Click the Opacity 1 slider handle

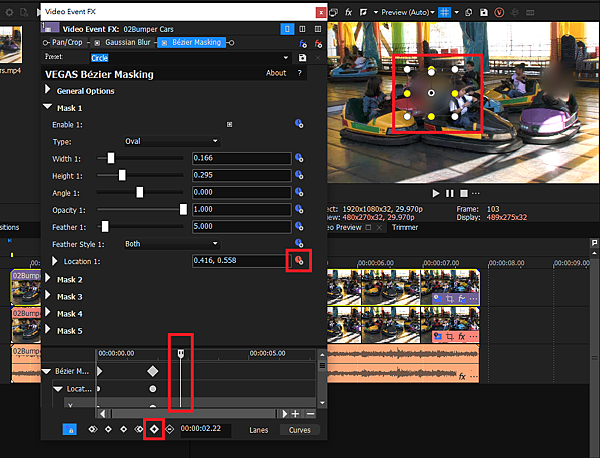click(183, 209)
